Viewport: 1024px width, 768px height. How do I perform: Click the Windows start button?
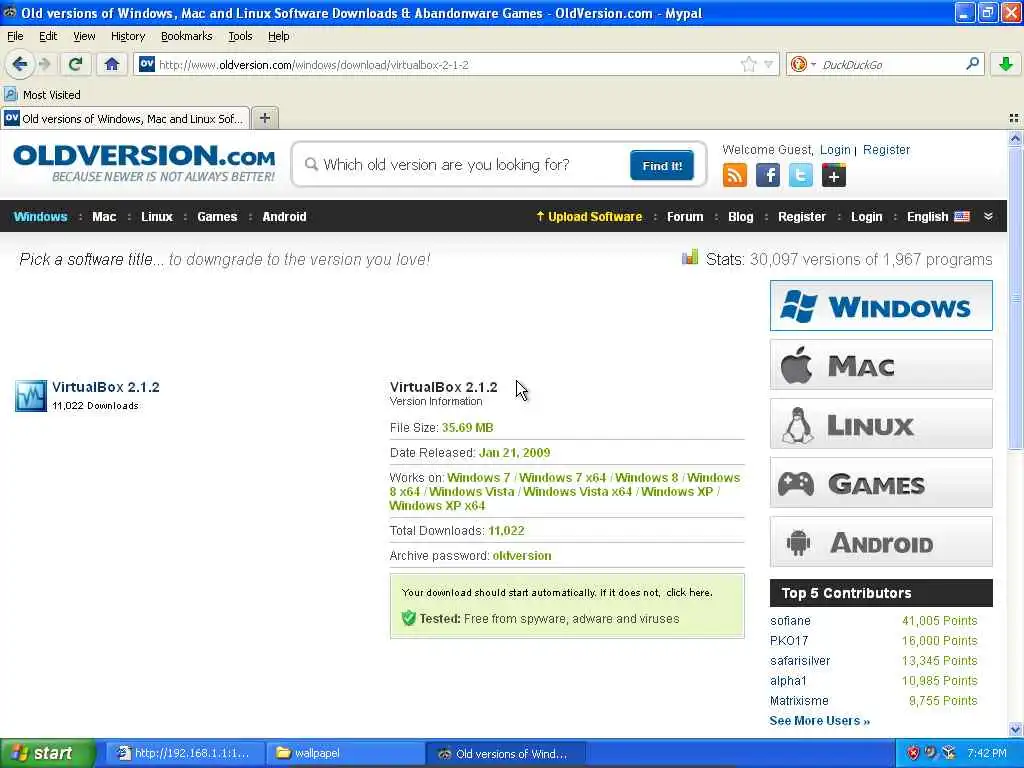pyautogui.click(x=47, y=753)
